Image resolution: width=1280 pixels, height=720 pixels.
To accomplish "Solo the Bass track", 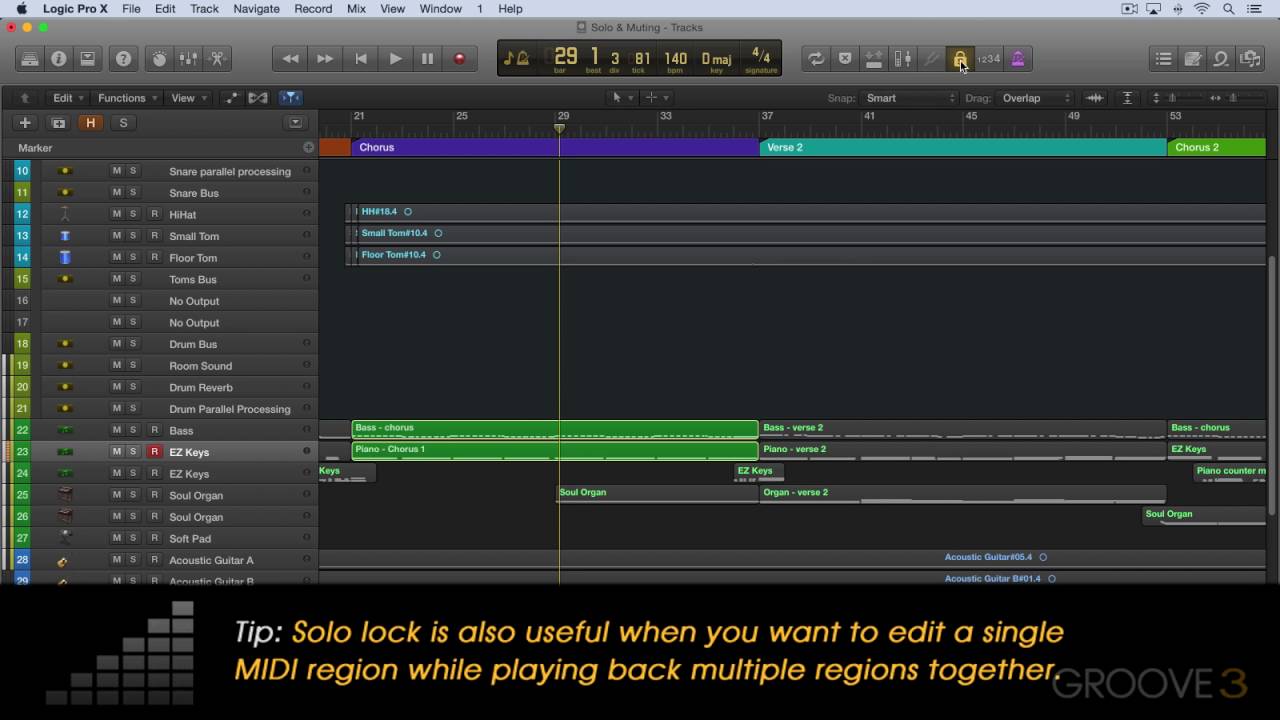I will coord(132,430).
